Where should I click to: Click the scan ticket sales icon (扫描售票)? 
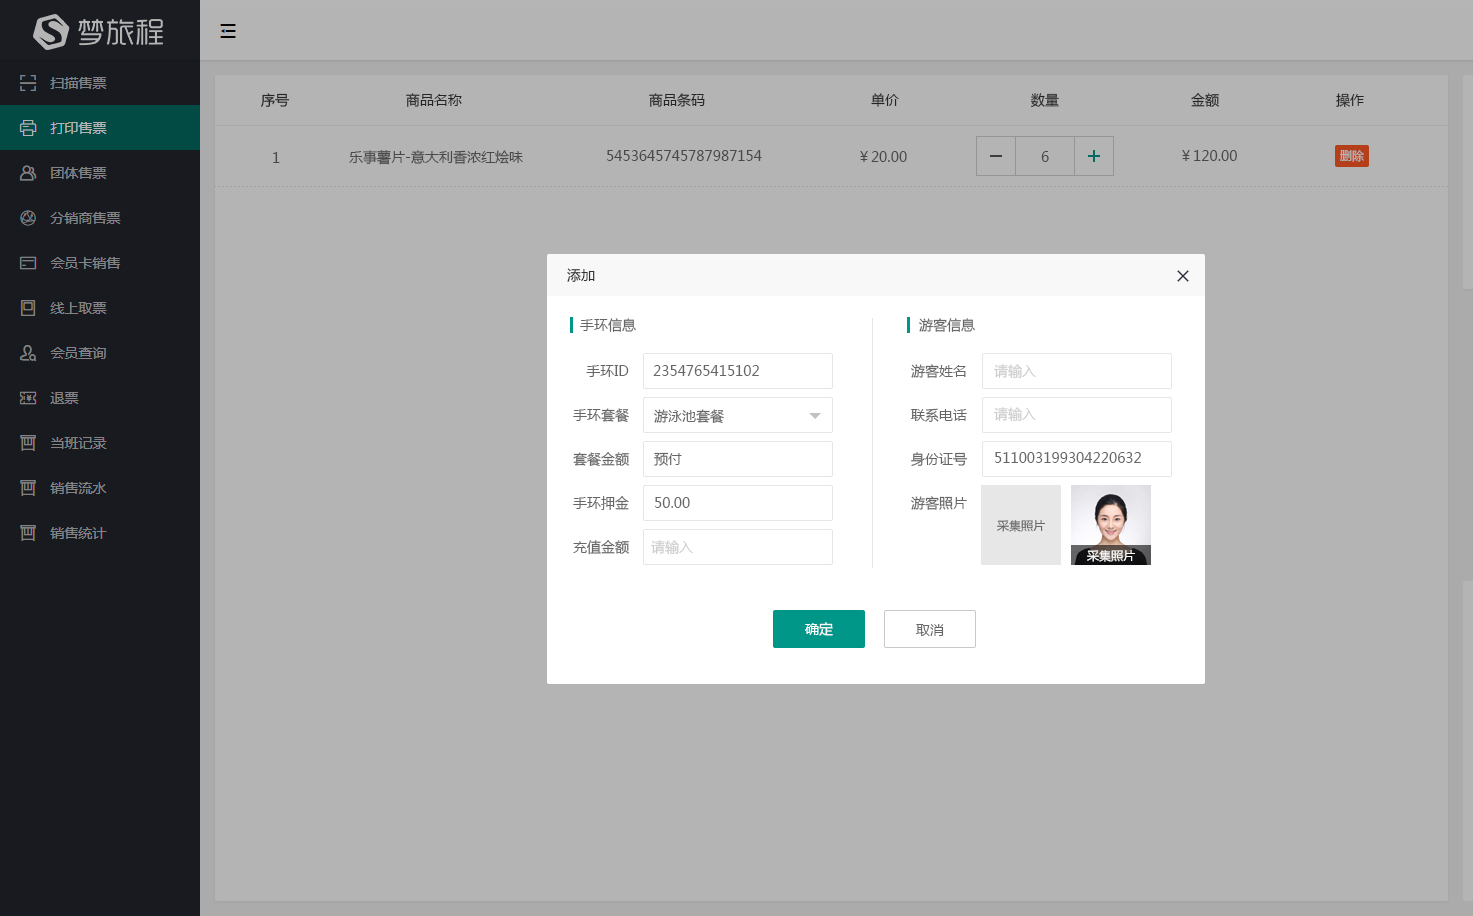(28, 83)
